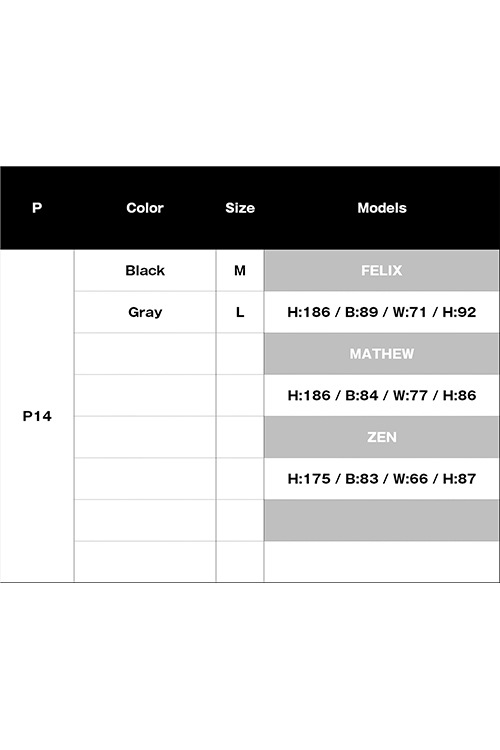
Task: Select Mathew's measurements H:186 / B:84 row
Action: (381, 395)
